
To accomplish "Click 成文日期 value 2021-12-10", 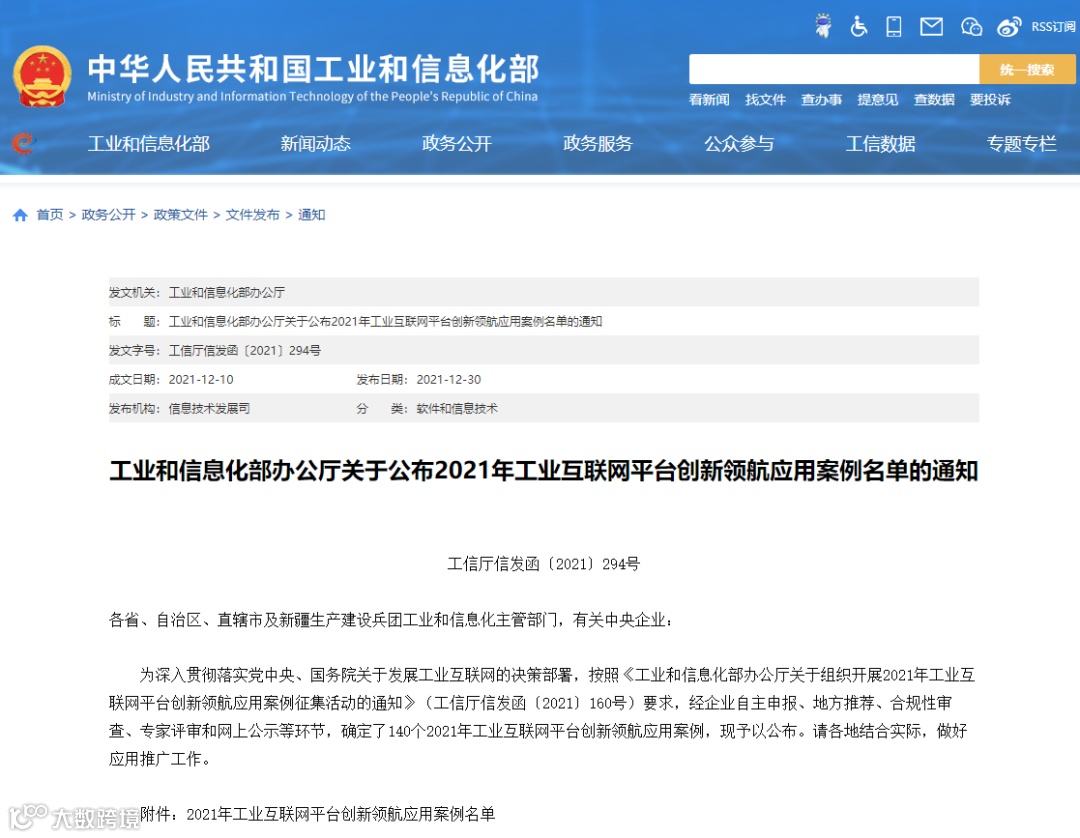I will 201,379.
